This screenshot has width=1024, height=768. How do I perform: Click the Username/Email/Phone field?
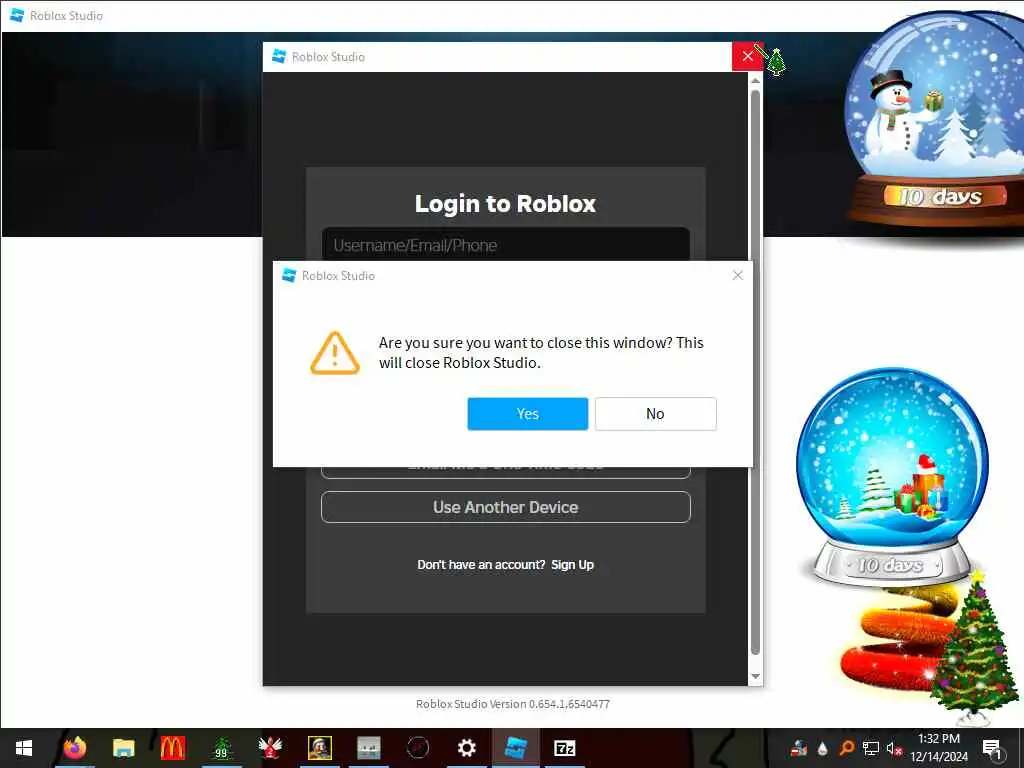(x=505, y=245)
